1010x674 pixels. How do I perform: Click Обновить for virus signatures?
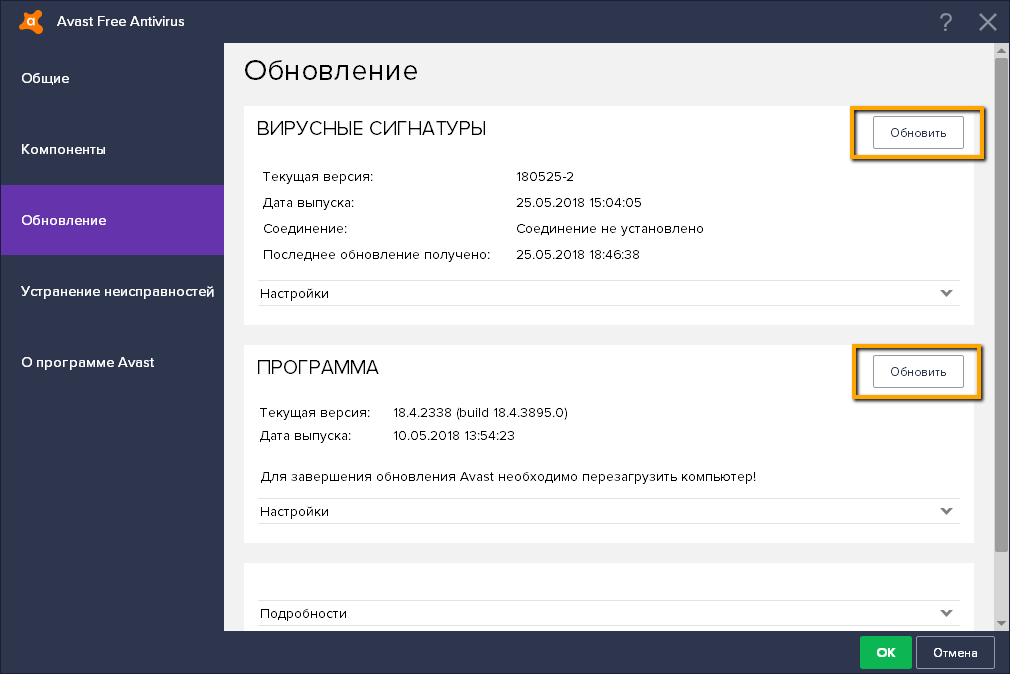[917, 132]
